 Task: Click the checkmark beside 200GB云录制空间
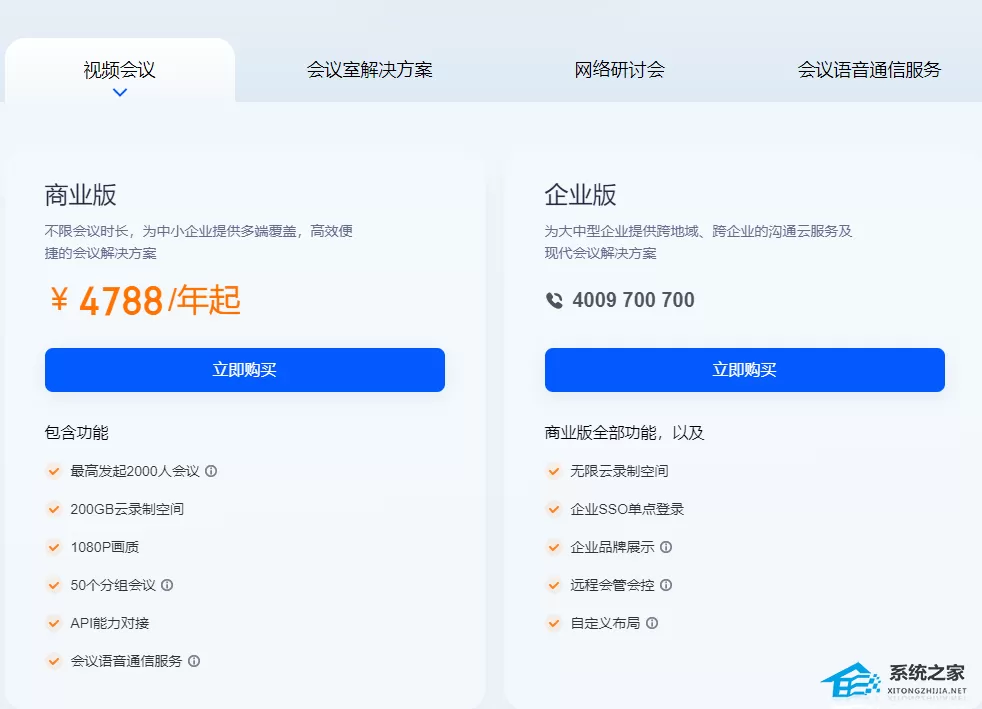point(54,509)
